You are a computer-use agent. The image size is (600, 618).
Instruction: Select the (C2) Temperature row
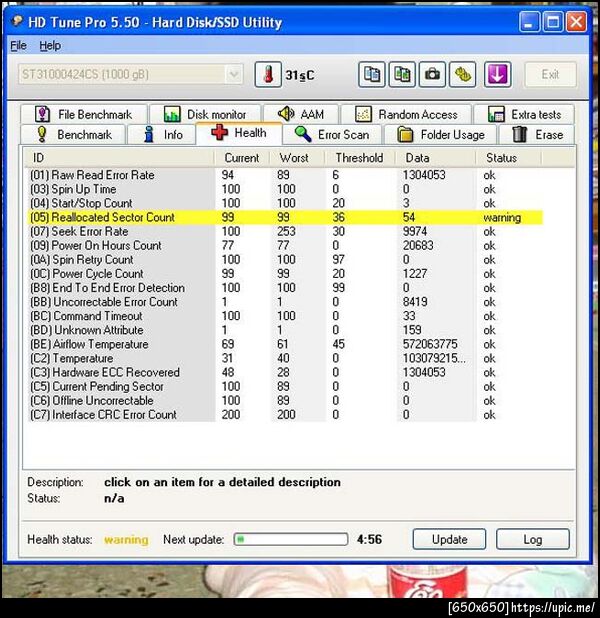[x=285, y=358]
